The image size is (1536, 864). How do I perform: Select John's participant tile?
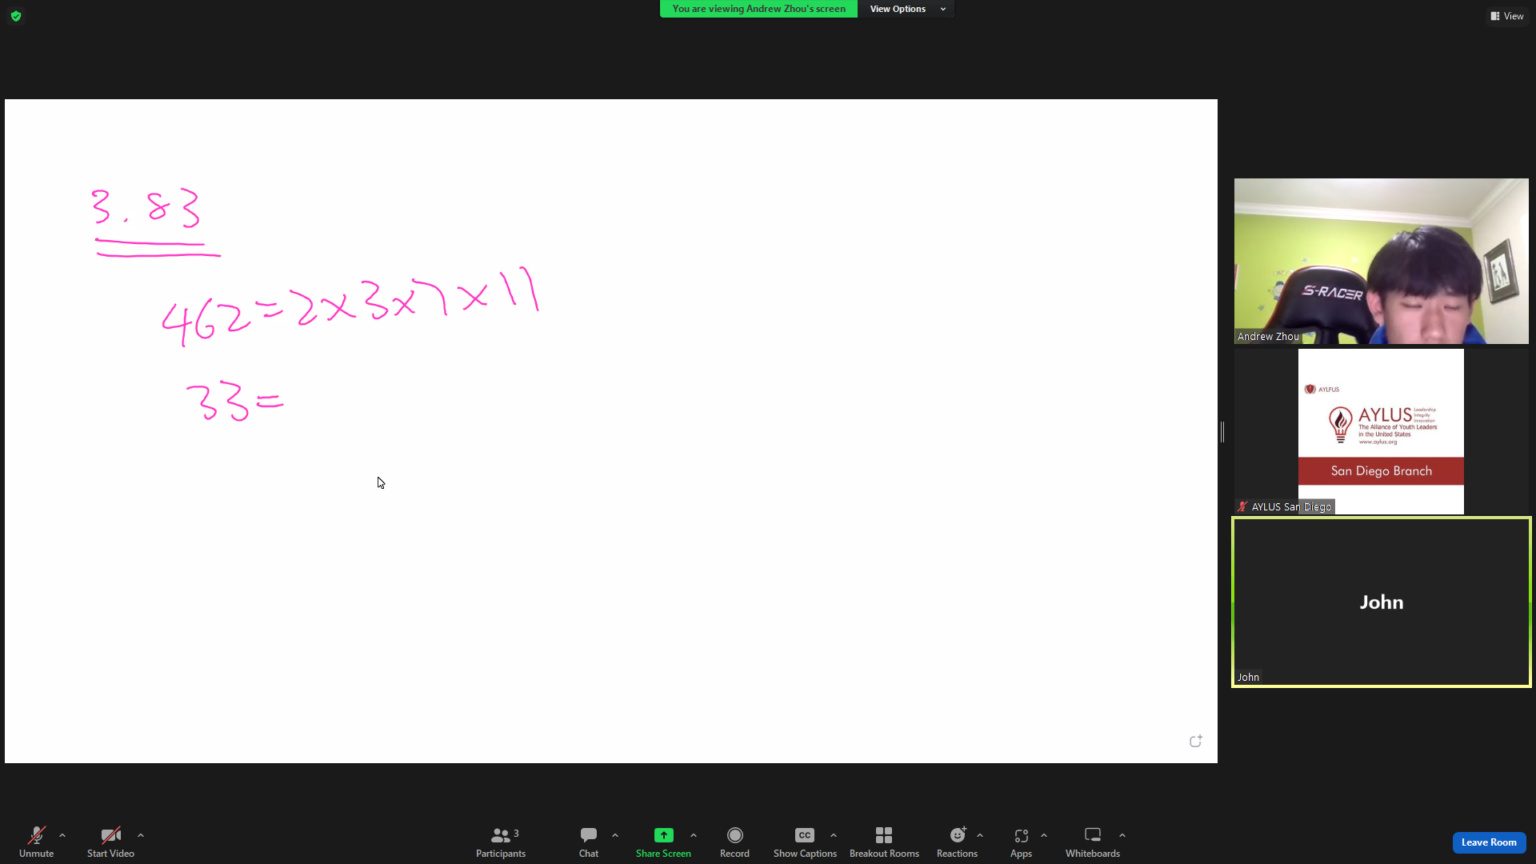point(1381,602)
